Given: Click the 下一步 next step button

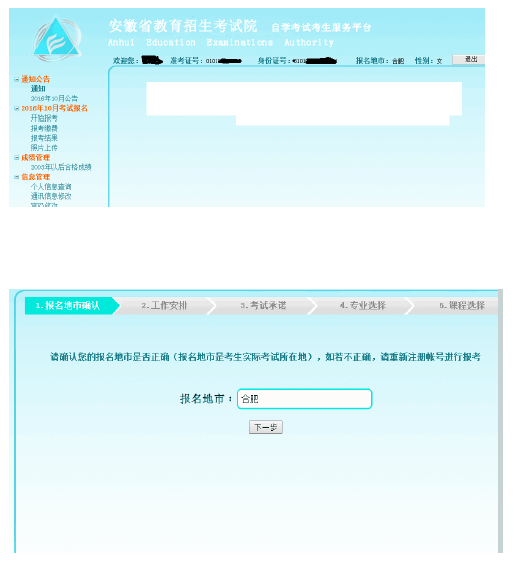Looking at the screenshot, I should tap(266, 427).
